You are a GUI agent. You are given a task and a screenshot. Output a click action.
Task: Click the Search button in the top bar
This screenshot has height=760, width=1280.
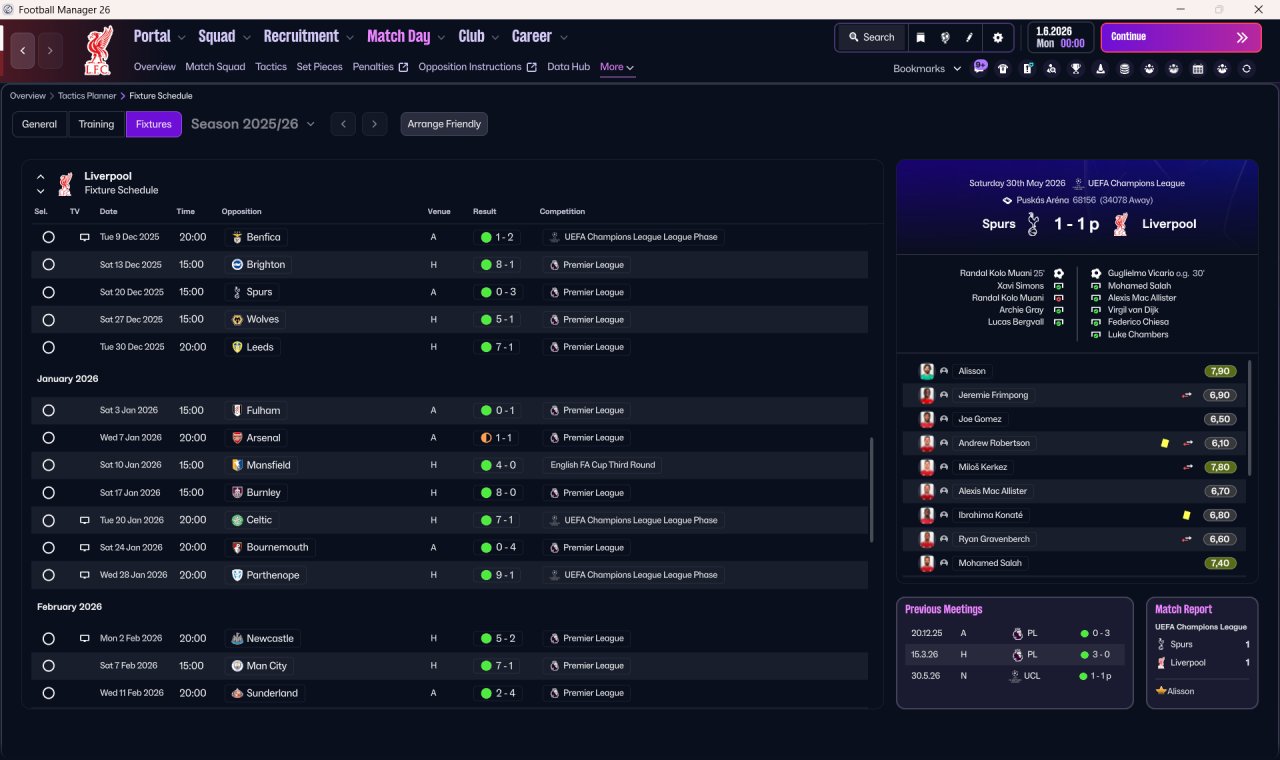pyautogui.click(x=871, y=37)
